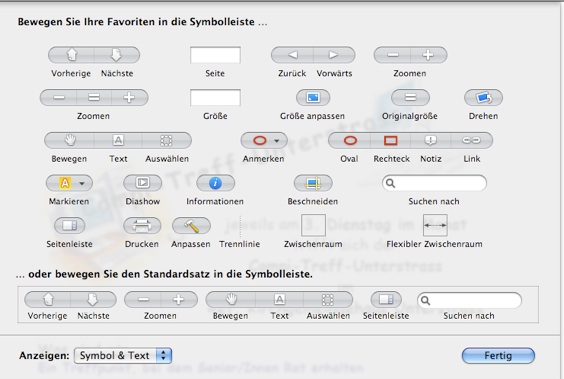Screen dimensions: 564x379
Task: Open the Informationen info icon
Action: tap(215, 183)
